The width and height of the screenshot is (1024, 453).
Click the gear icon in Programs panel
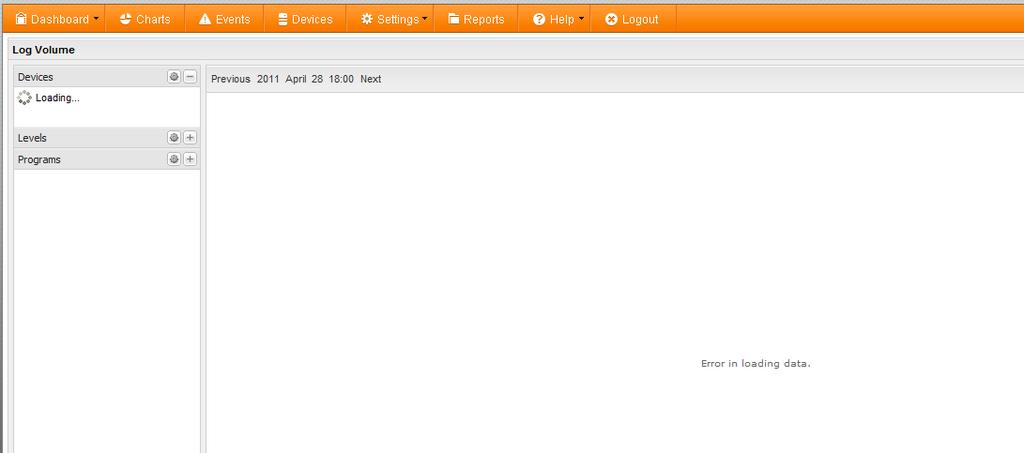(x=174, y=159)
